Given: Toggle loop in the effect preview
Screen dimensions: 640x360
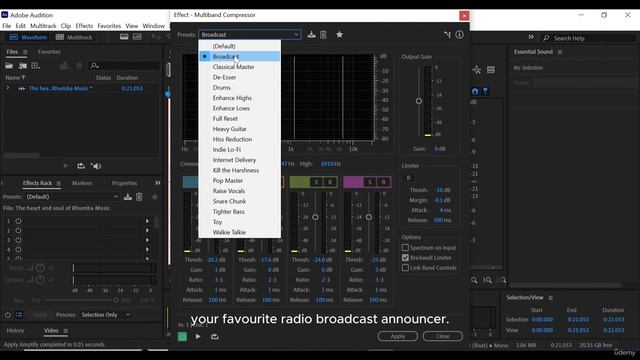Looking at the screenshot, I should coord(214,337).
